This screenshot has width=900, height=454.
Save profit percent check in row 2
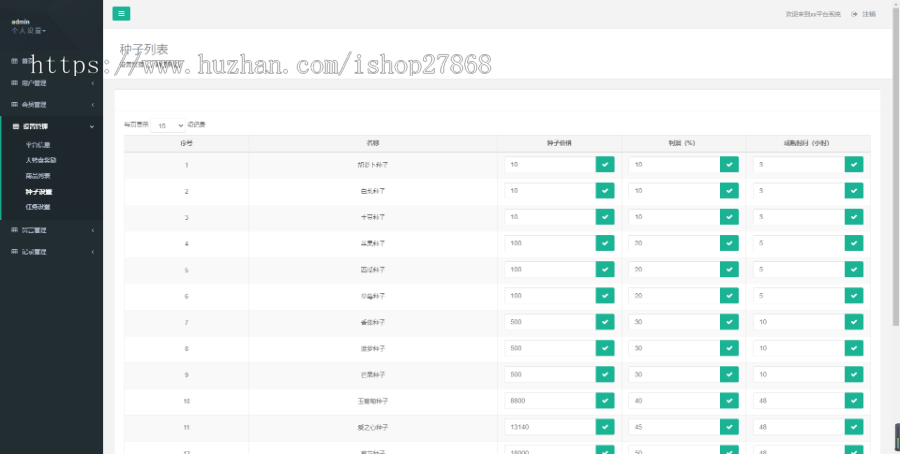(x=729, y=191)
